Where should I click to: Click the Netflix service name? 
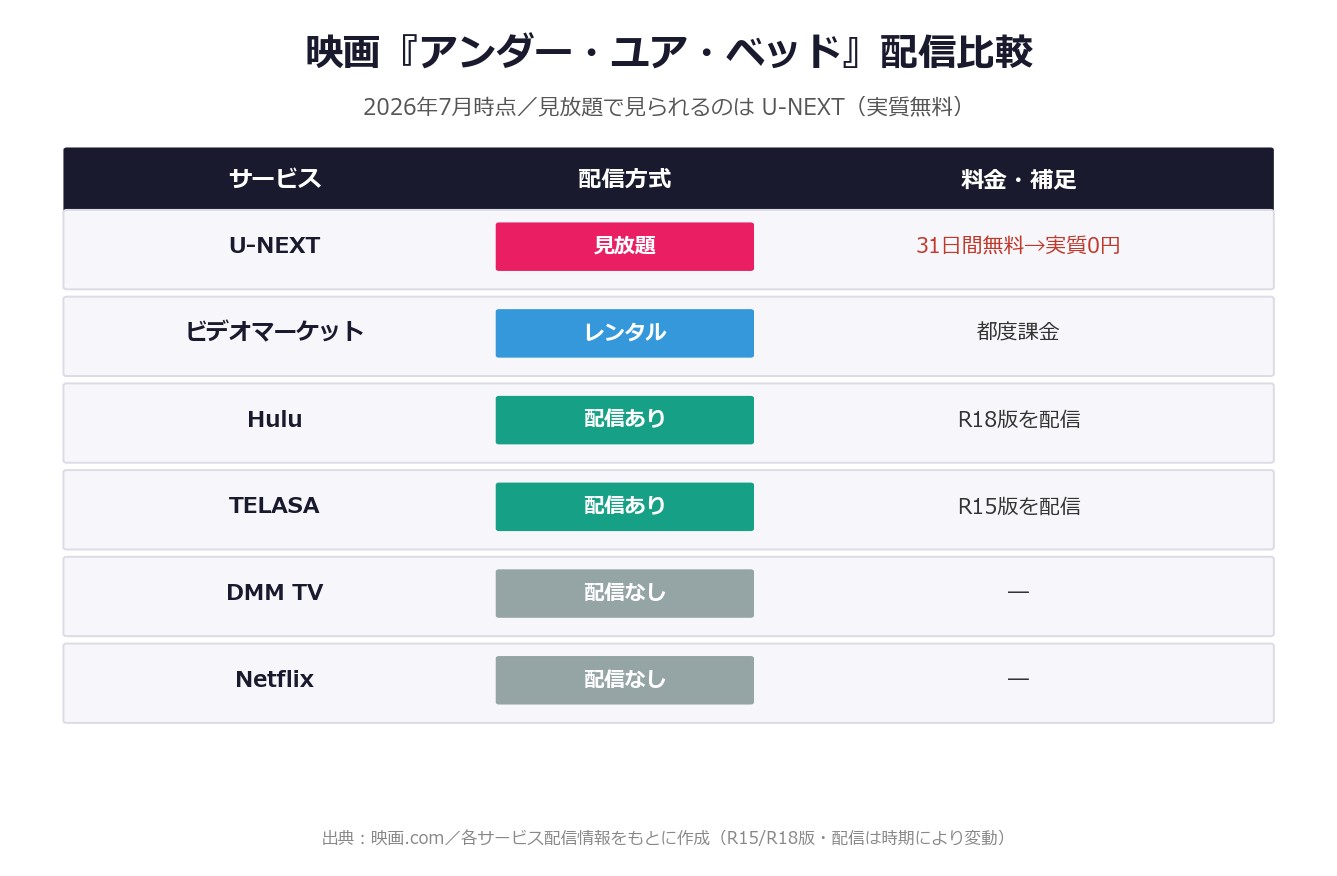(x=274, y=680)
